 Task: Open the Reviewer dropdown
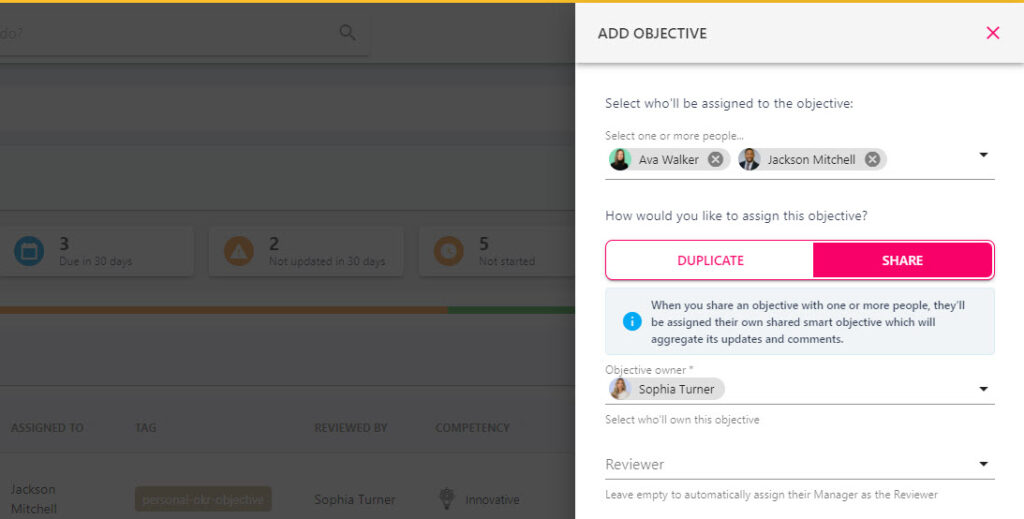click(x=800, y=464)
